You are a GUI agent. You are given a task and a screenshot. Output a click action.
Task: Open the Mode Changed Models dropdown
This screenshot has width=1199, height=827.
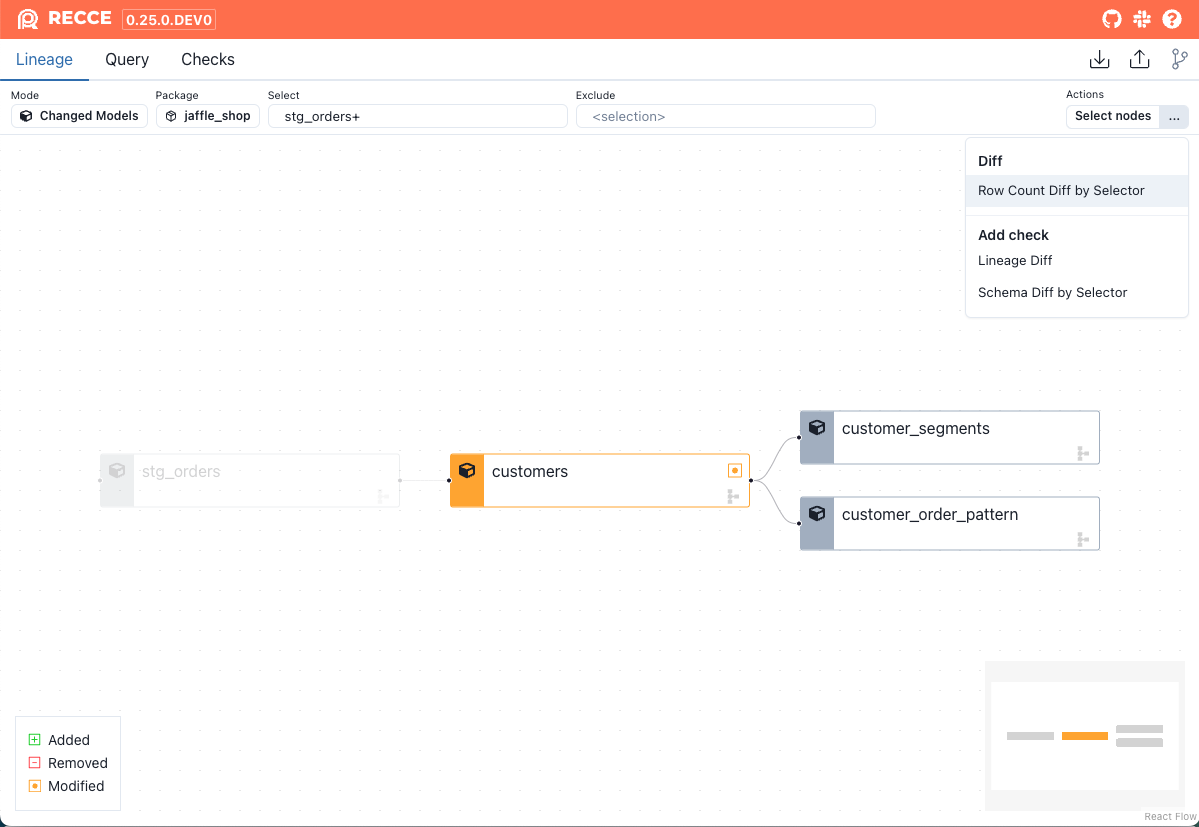click(80, 116)
